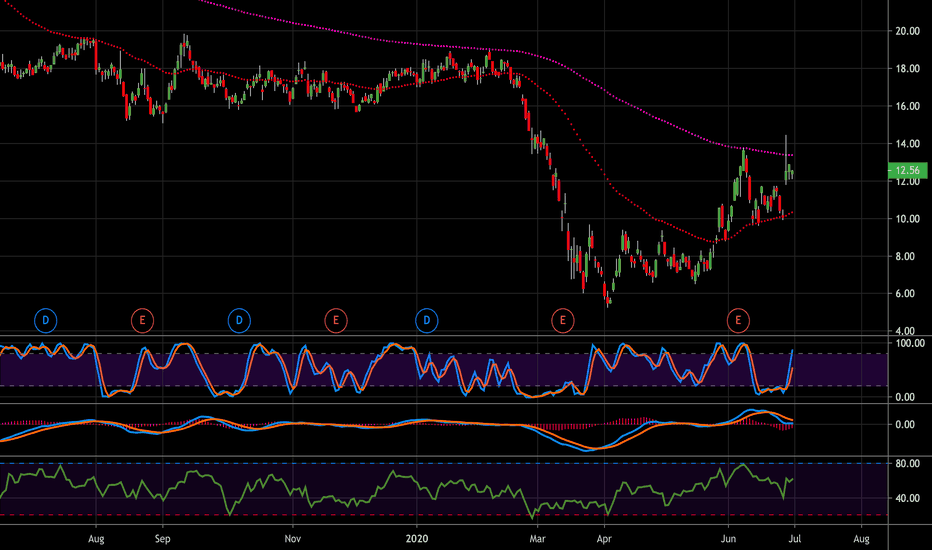Open the earnings marker in March 2020

(562, 320)
